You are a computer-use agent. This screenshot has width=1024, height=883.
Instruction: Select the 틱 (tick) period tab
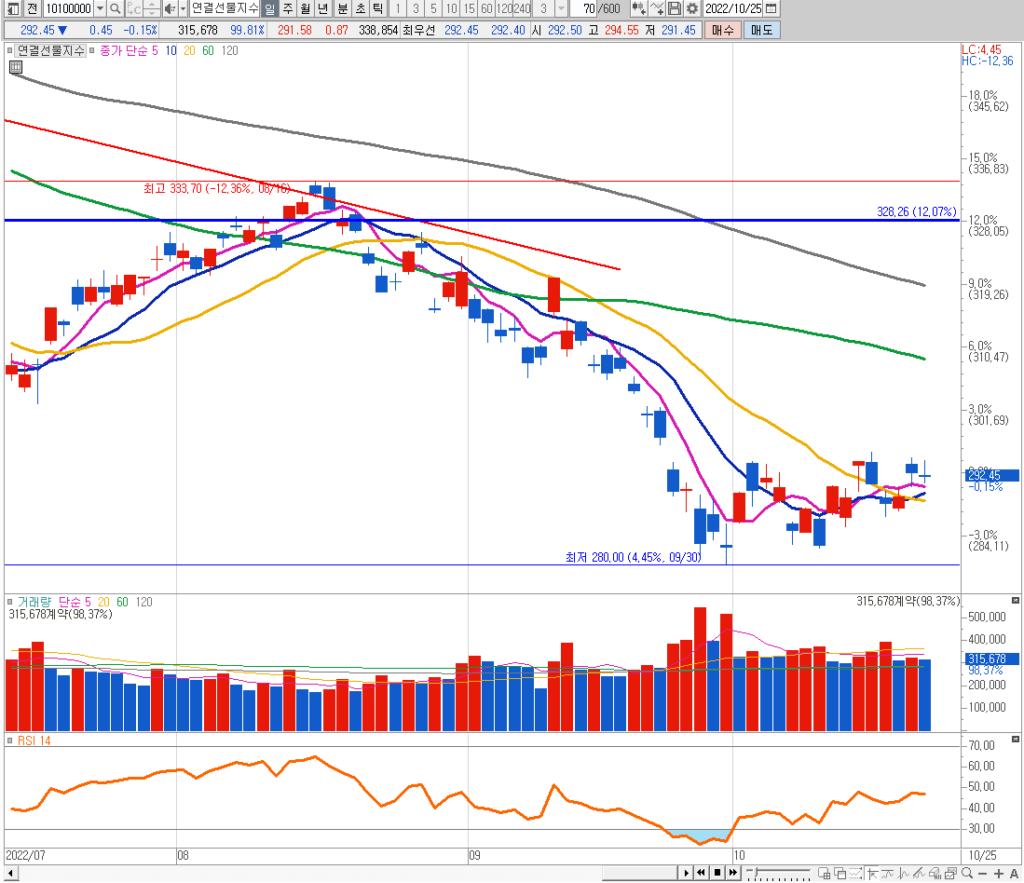point(377,9)
